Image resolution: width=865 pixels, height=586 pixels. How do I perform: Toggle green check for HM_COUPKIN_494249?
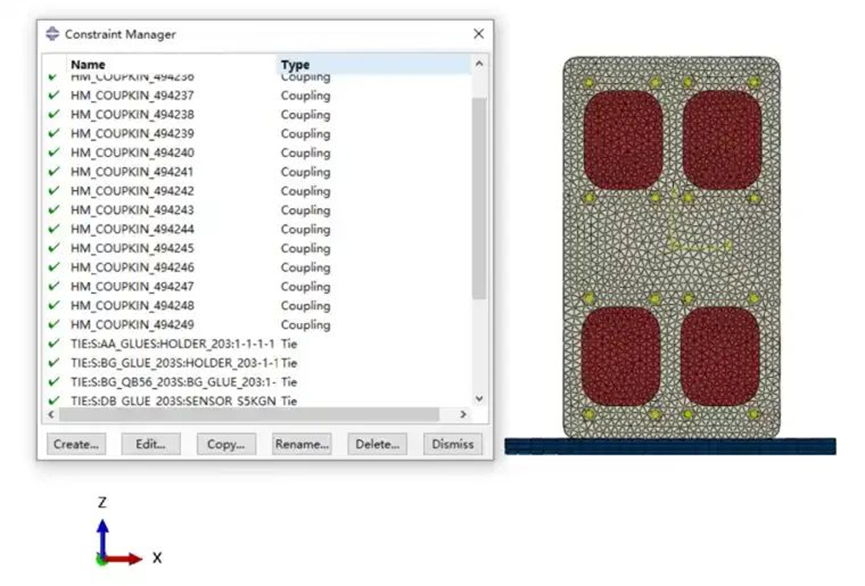[54, 324]
